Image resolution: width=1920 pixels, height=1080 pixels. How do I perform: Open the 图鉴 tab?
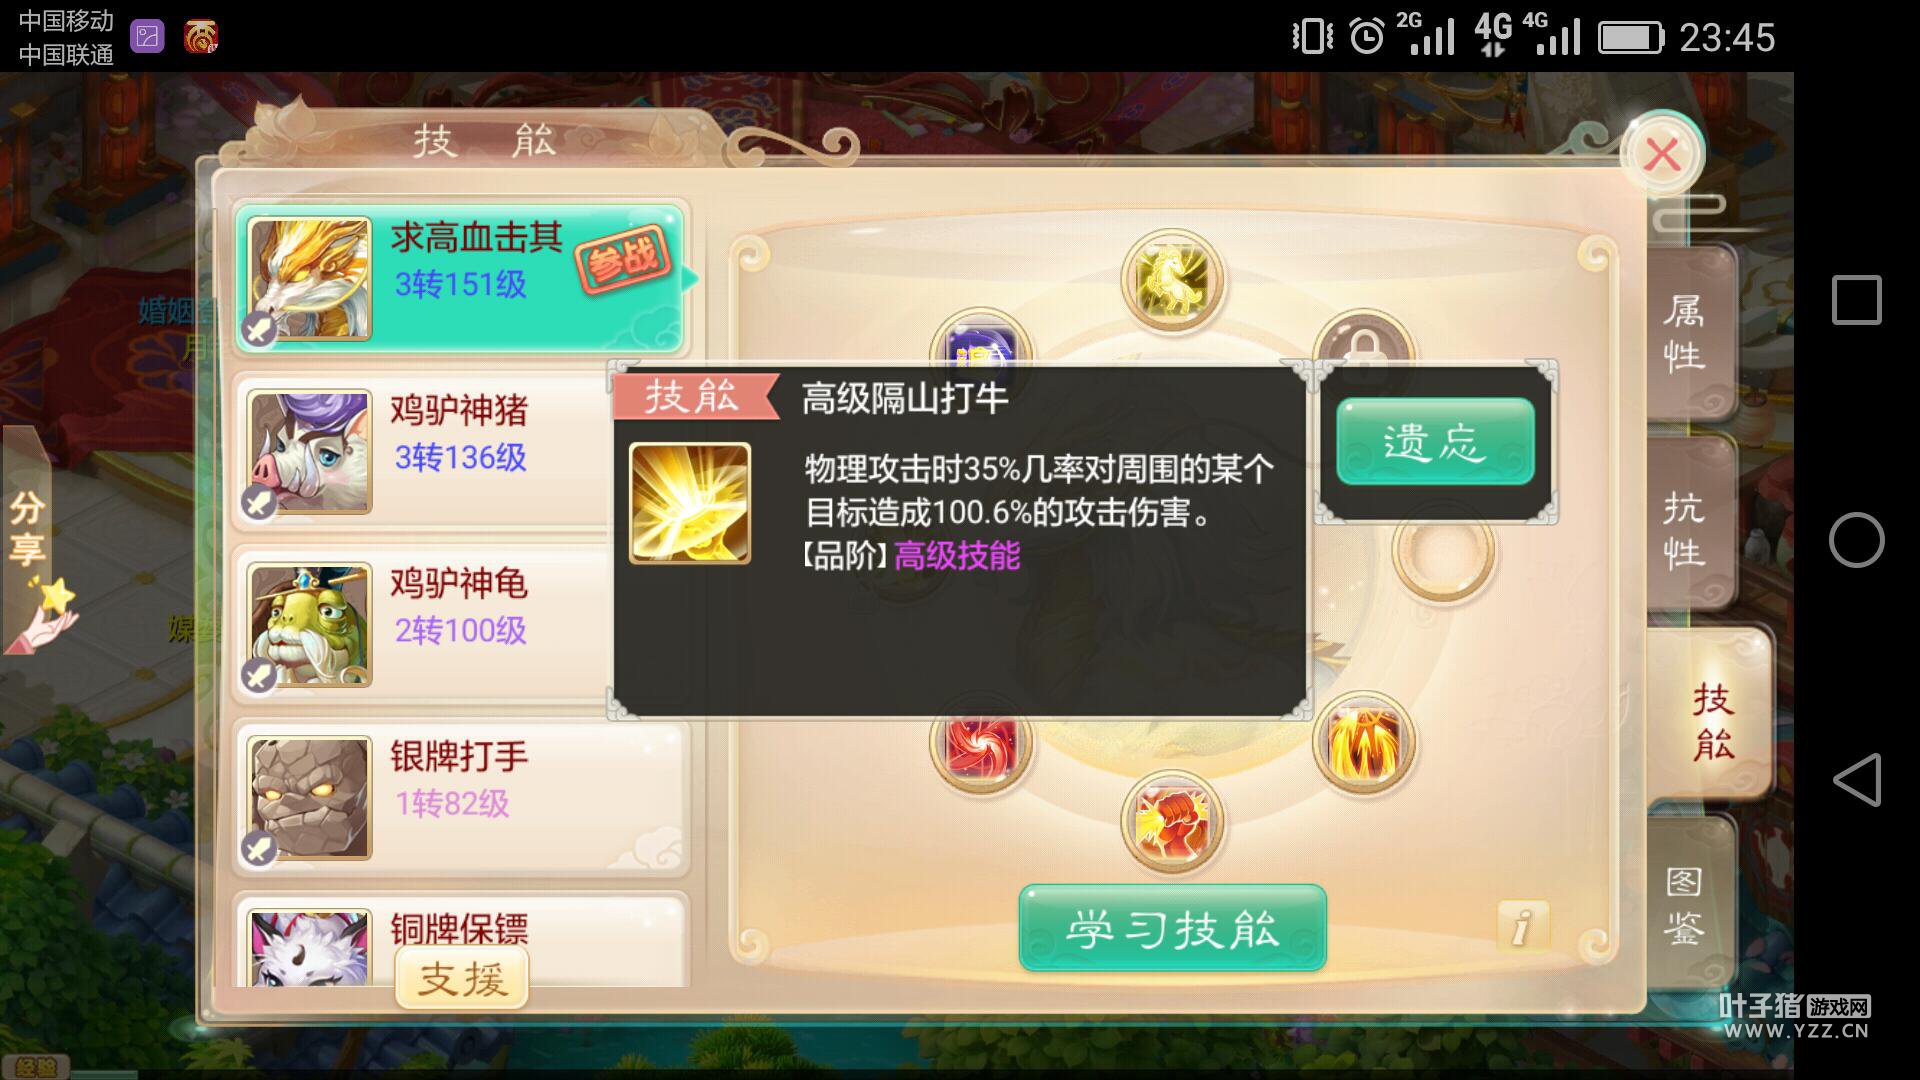1686,905
